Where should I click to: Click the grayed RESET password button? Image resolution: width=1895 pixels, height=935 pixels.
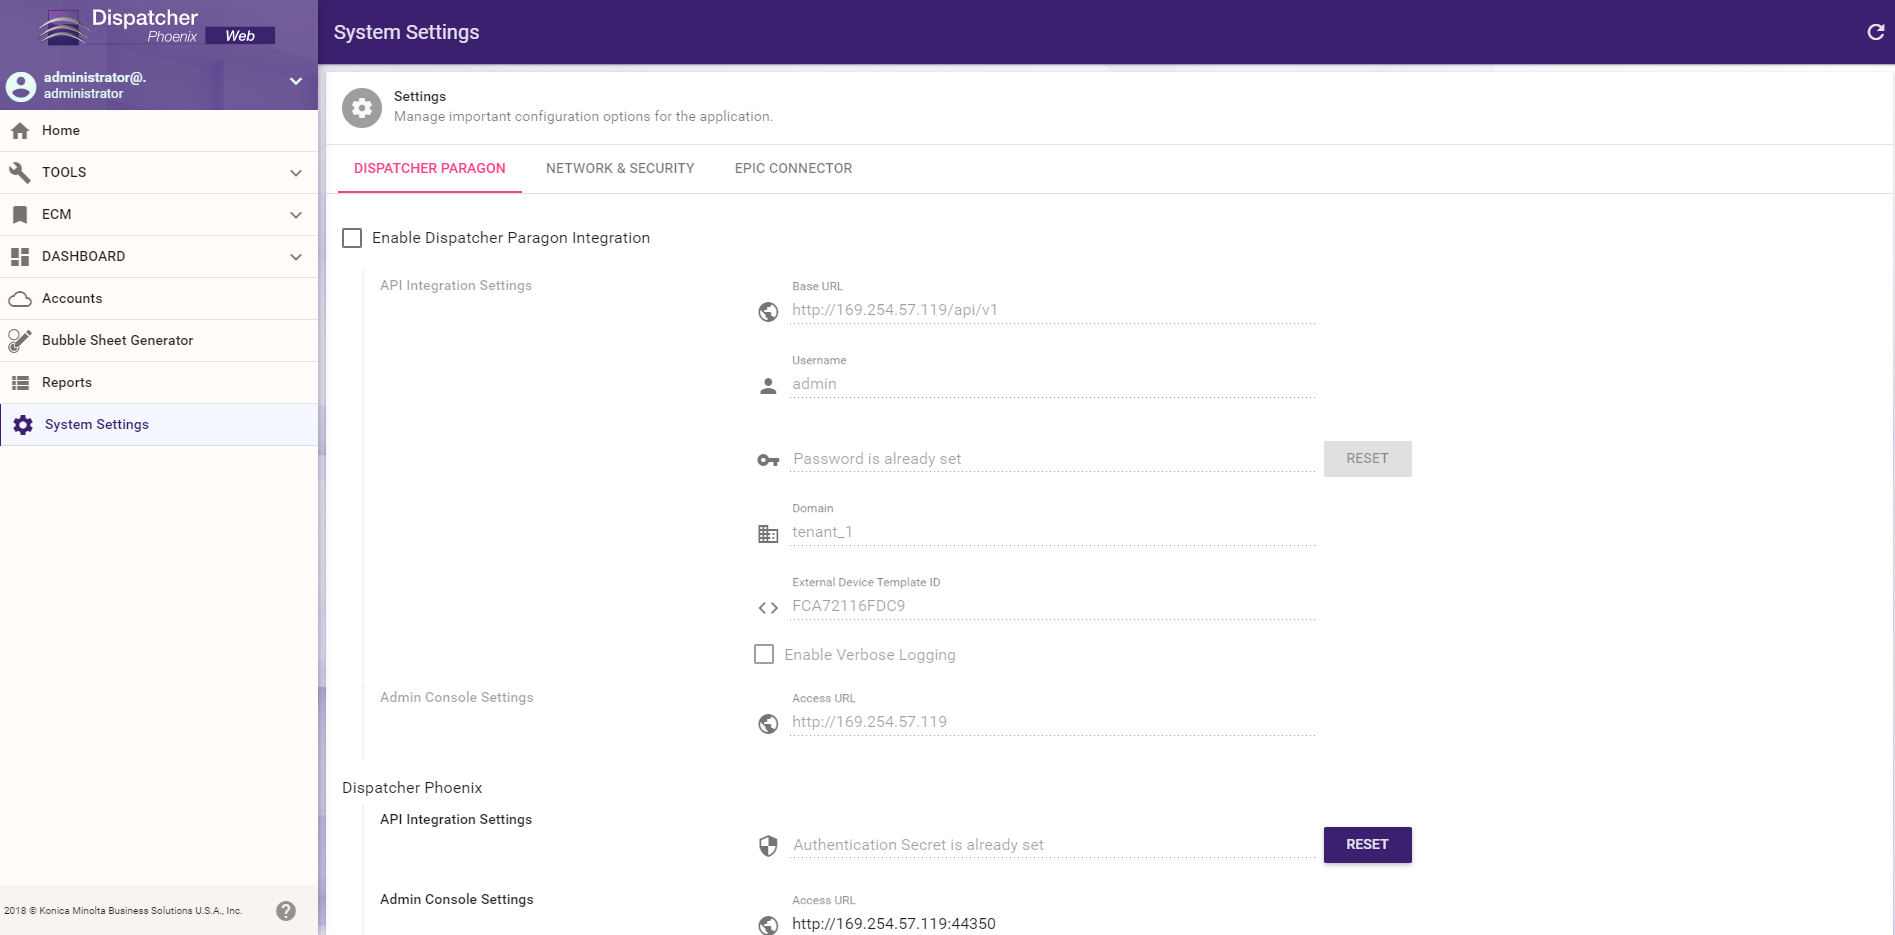pos(1367,459)
